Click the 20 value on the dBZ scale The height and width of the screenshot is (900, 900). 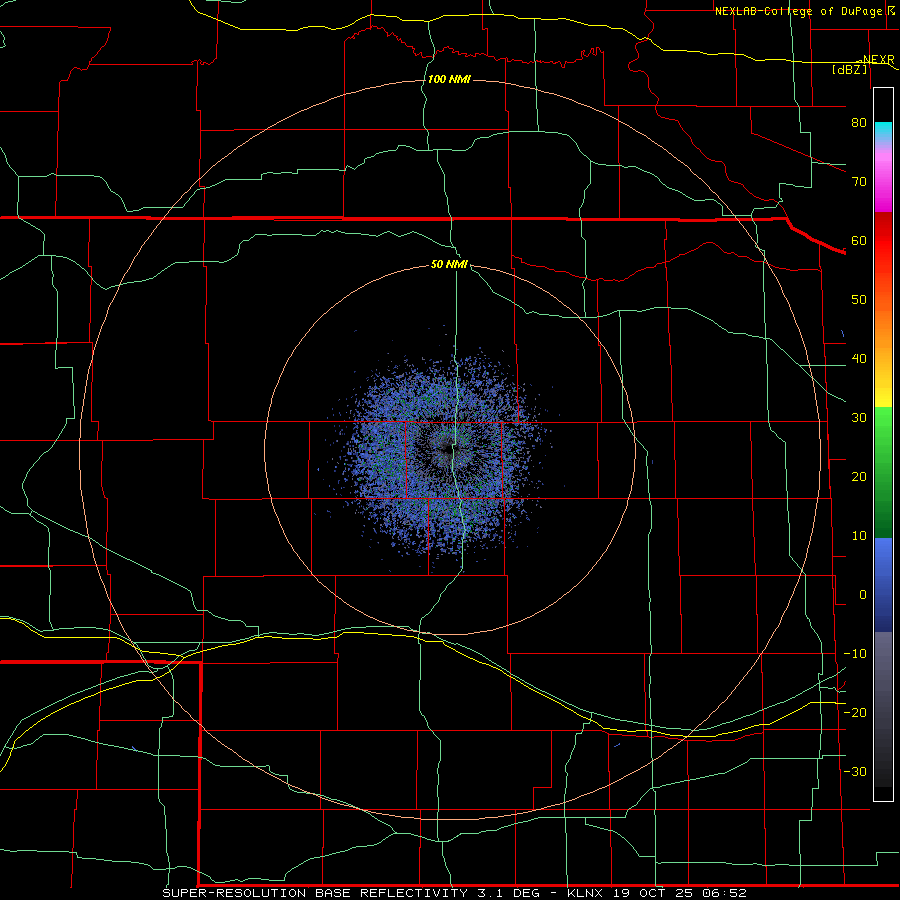[x=859, y=477]
